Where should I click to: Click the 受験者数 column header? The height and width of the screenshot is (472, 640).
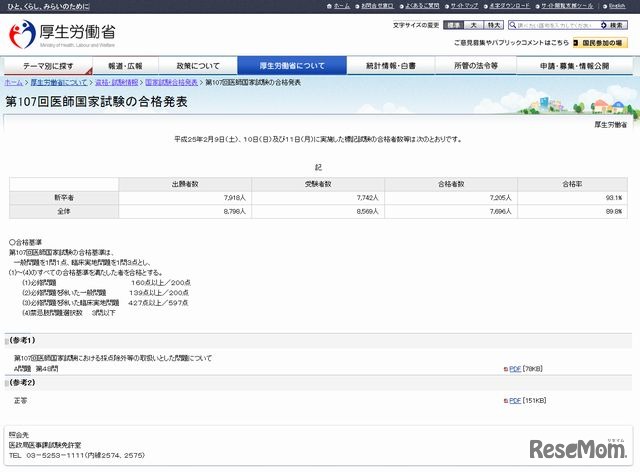pos(318,184)
